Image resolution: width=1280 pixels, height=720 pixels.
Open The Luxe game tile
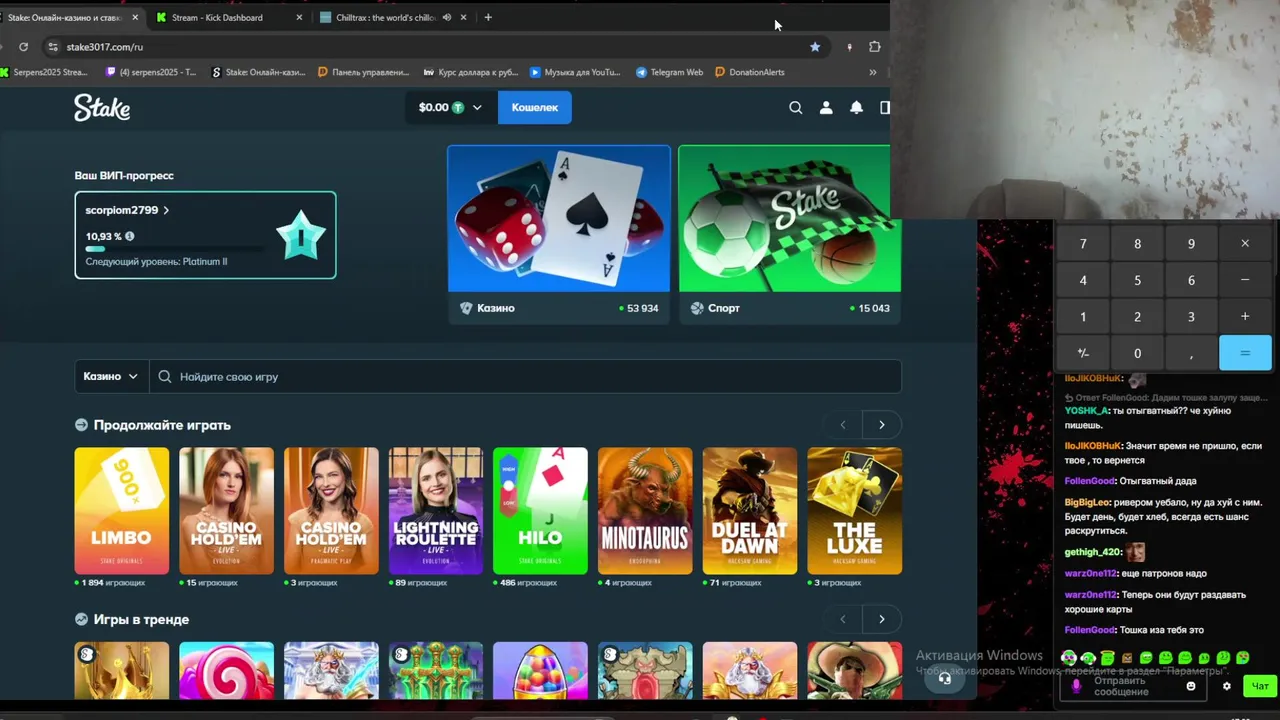tap(854, 511)
